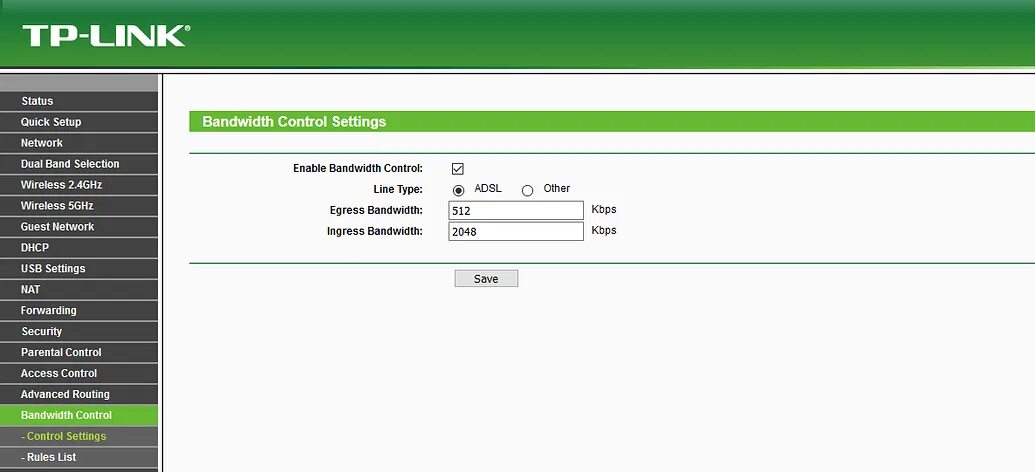Toggle Enable Bandwidth Control checkbox
Viewport: 1035px width, 472px height.
pyautogui.click(x=457, y=169)
